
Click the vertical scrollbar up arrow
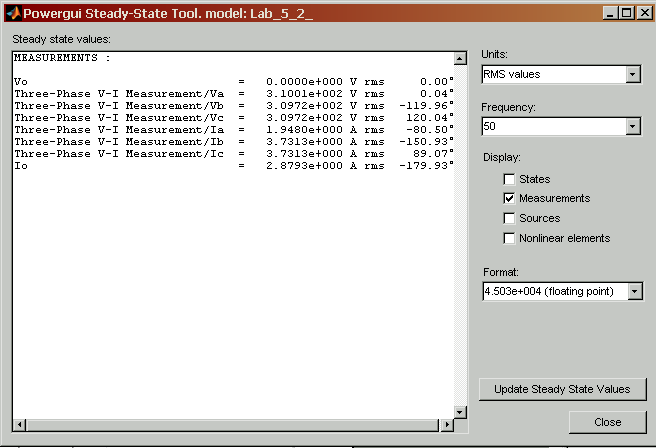pyautogui.click(x=460, y=58)
